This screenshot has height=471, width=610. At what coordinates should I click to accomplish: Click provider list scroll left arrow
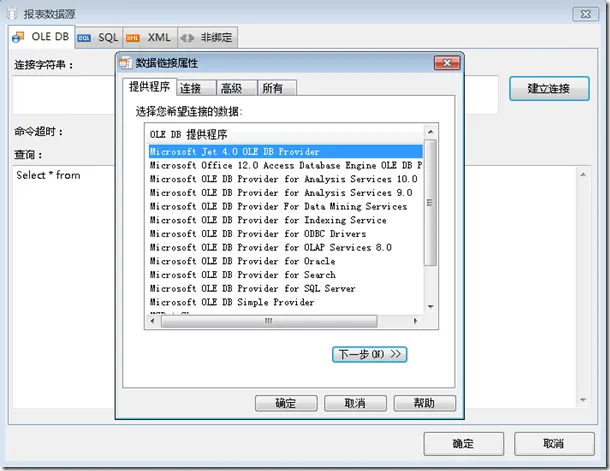coord(152,321)
